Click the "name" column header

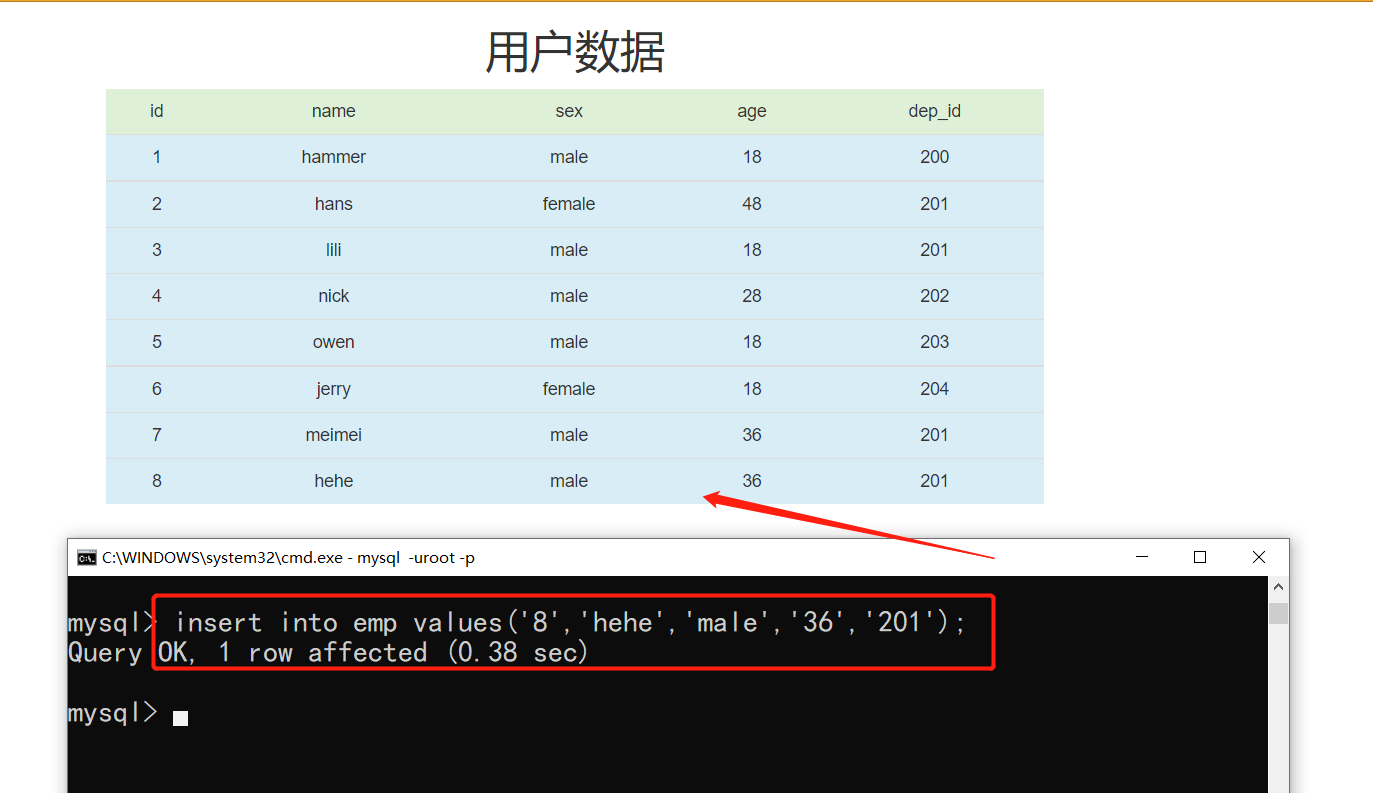tap(334, 111)
